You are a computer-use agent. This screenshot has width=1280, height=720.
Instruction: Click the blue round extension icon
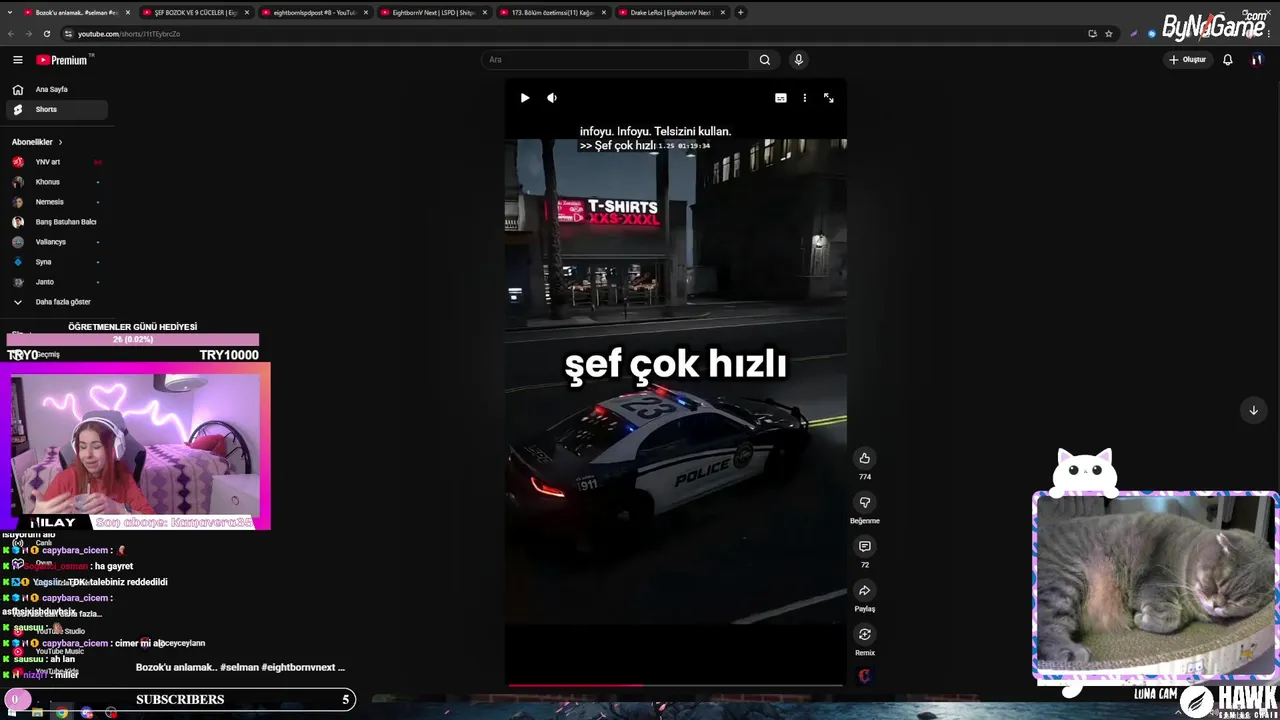pyautogui.click(x=1152, y=34)
